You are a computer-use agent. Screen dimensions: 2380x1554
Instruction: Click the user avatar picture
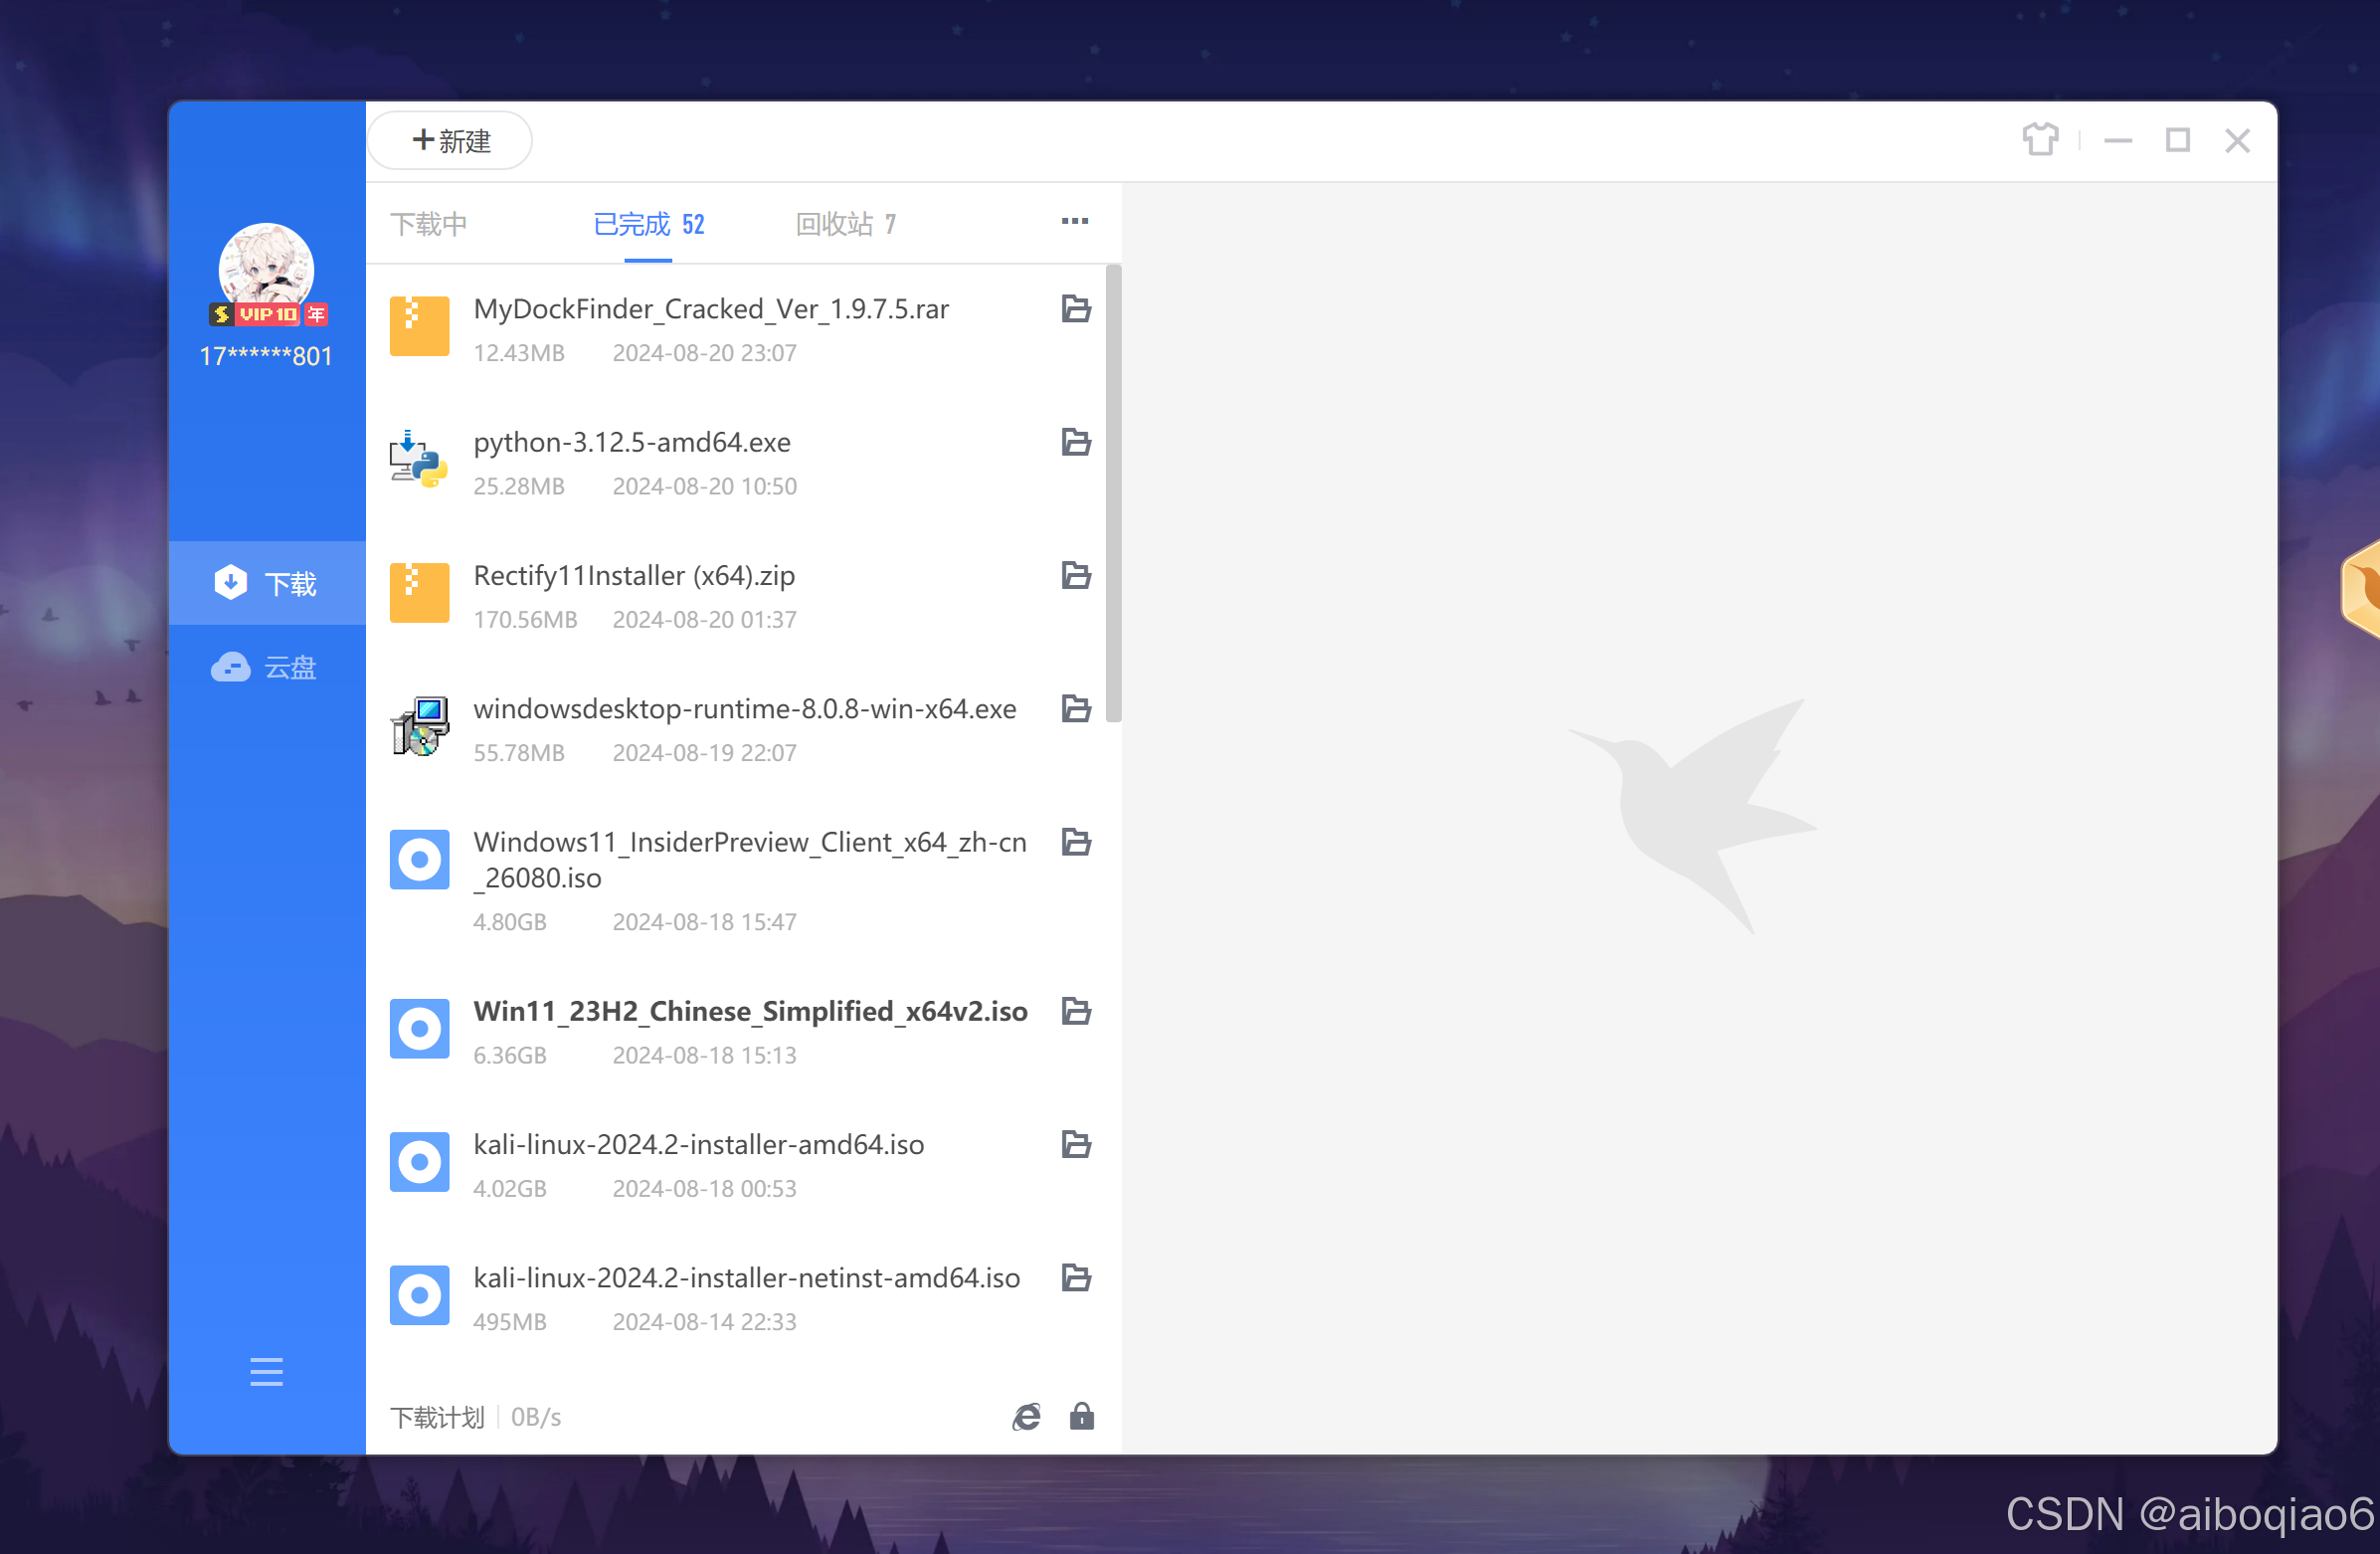coord(266,265)
